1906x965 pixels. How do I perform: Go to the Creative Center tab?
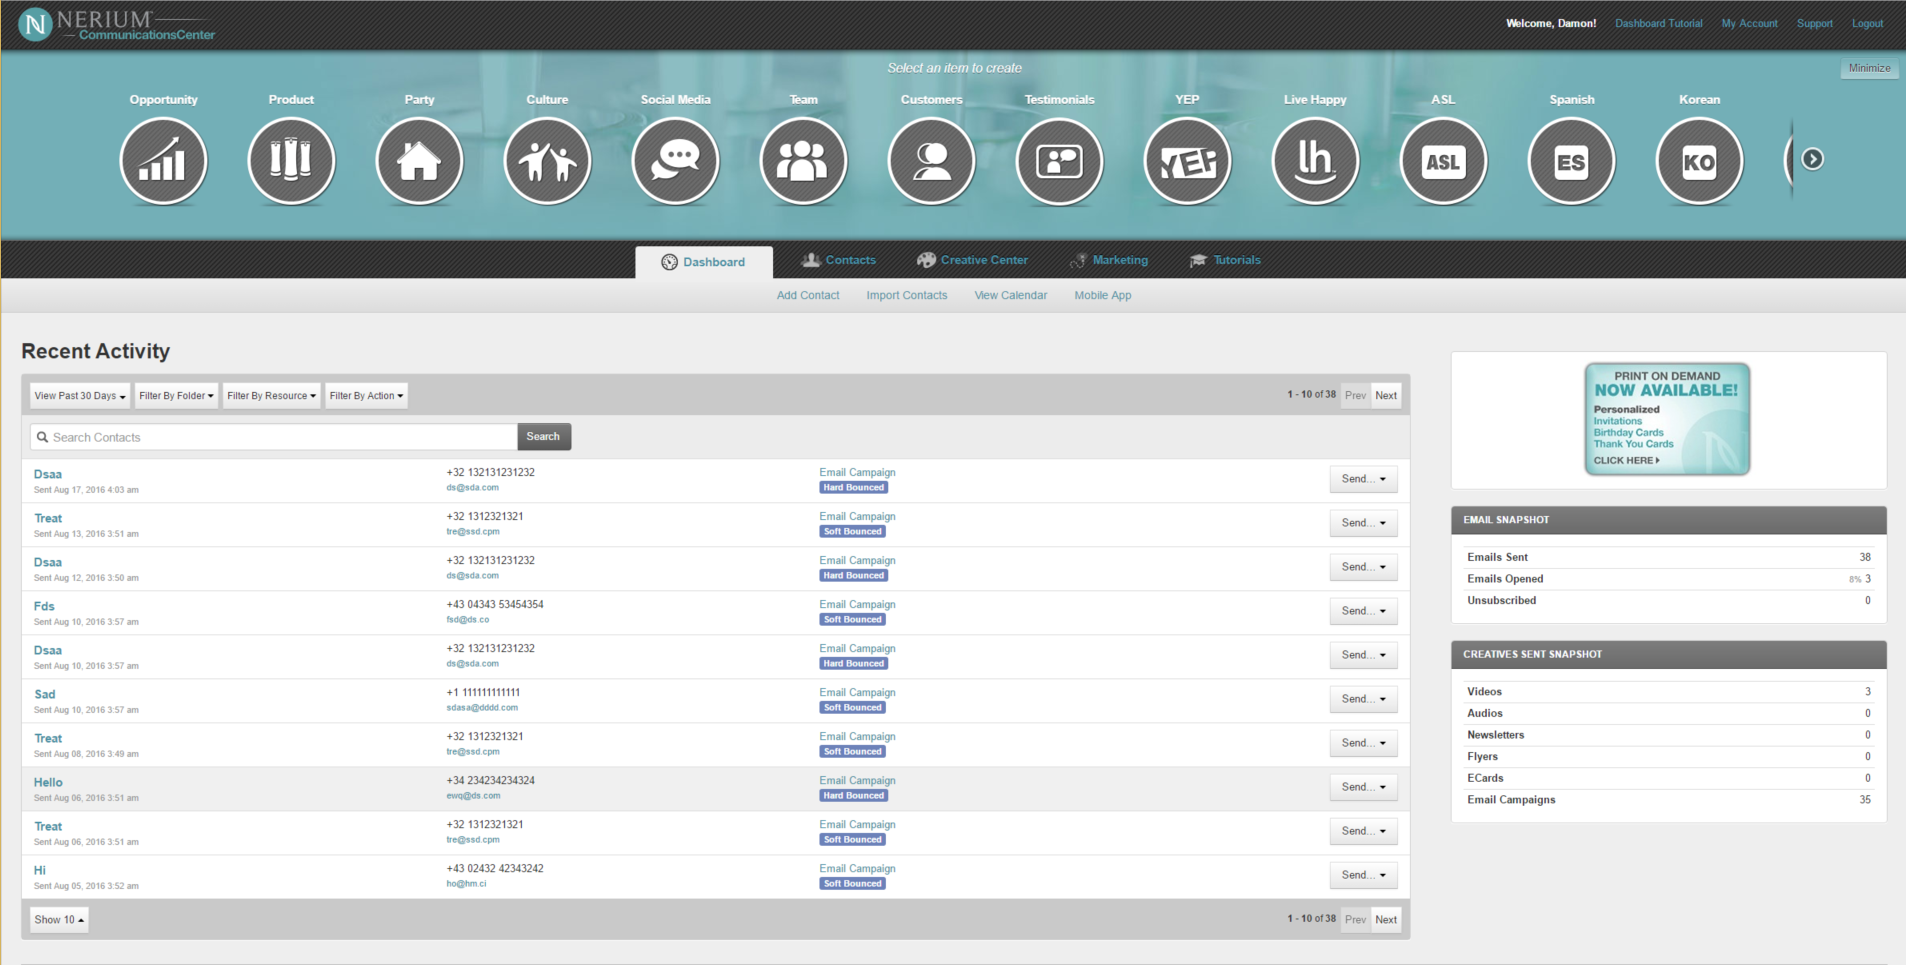972,260
